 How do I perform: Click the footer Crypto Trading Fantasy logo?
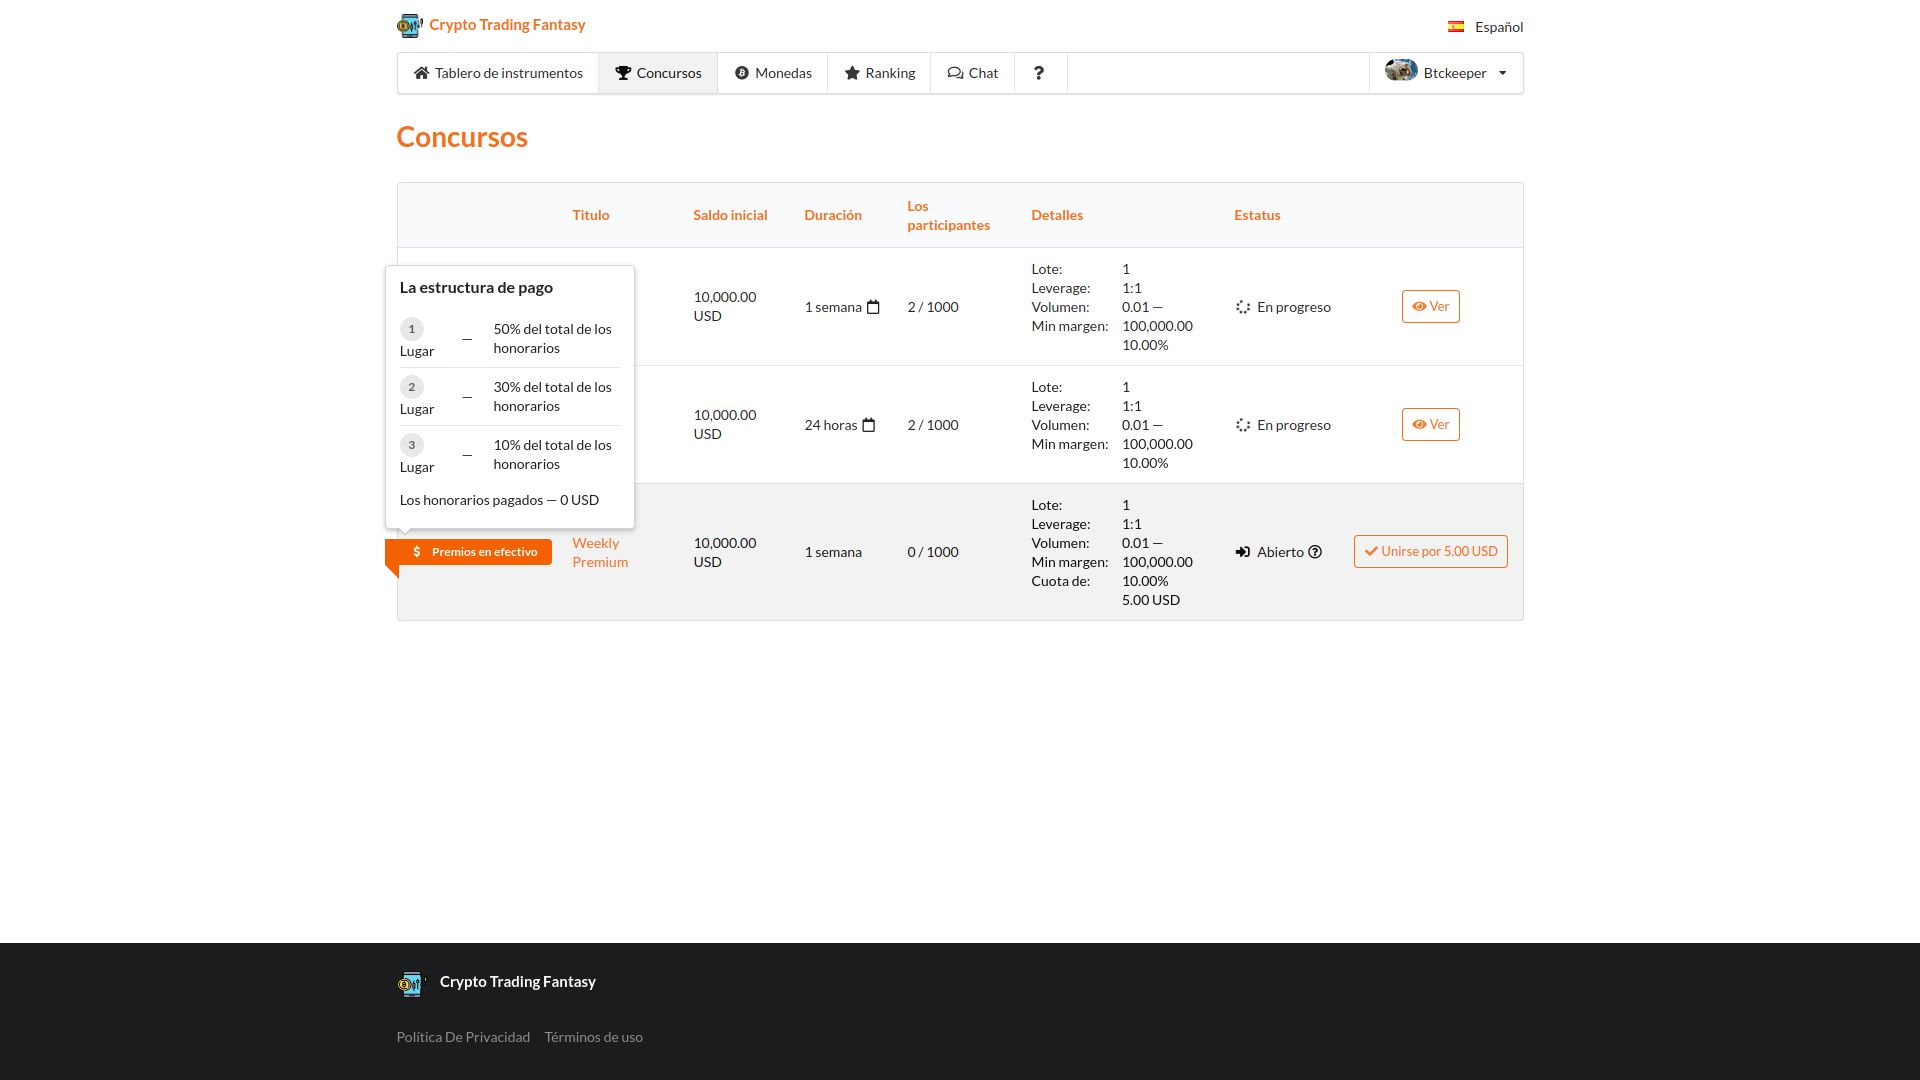point(410,983)
